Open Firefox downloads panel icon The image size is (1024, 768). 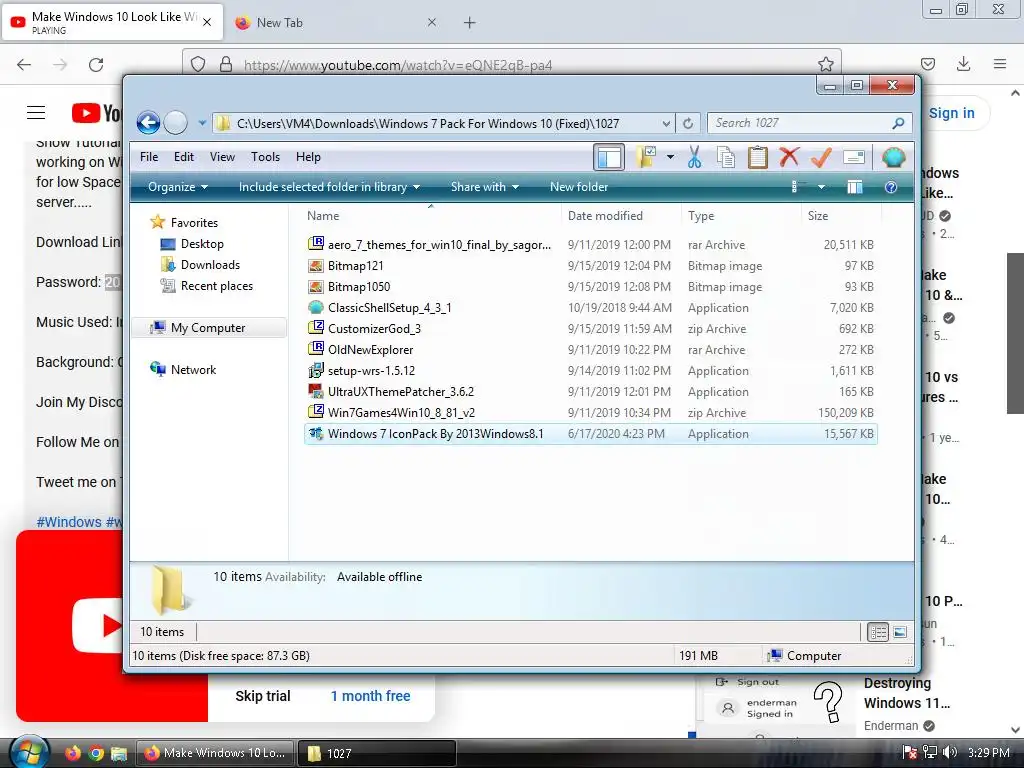(x=963, y=64)
